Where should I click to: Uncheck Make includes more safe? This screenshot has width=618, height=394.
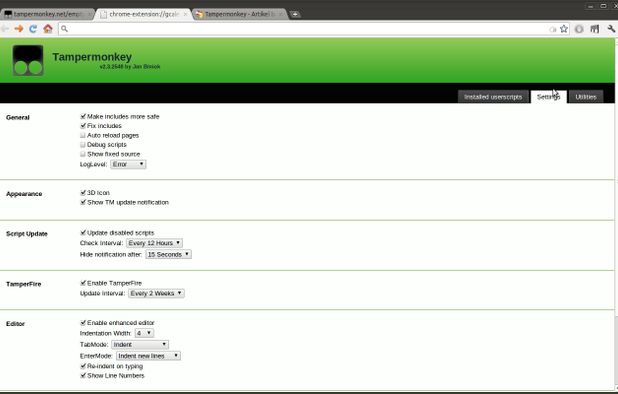[83, 116]
